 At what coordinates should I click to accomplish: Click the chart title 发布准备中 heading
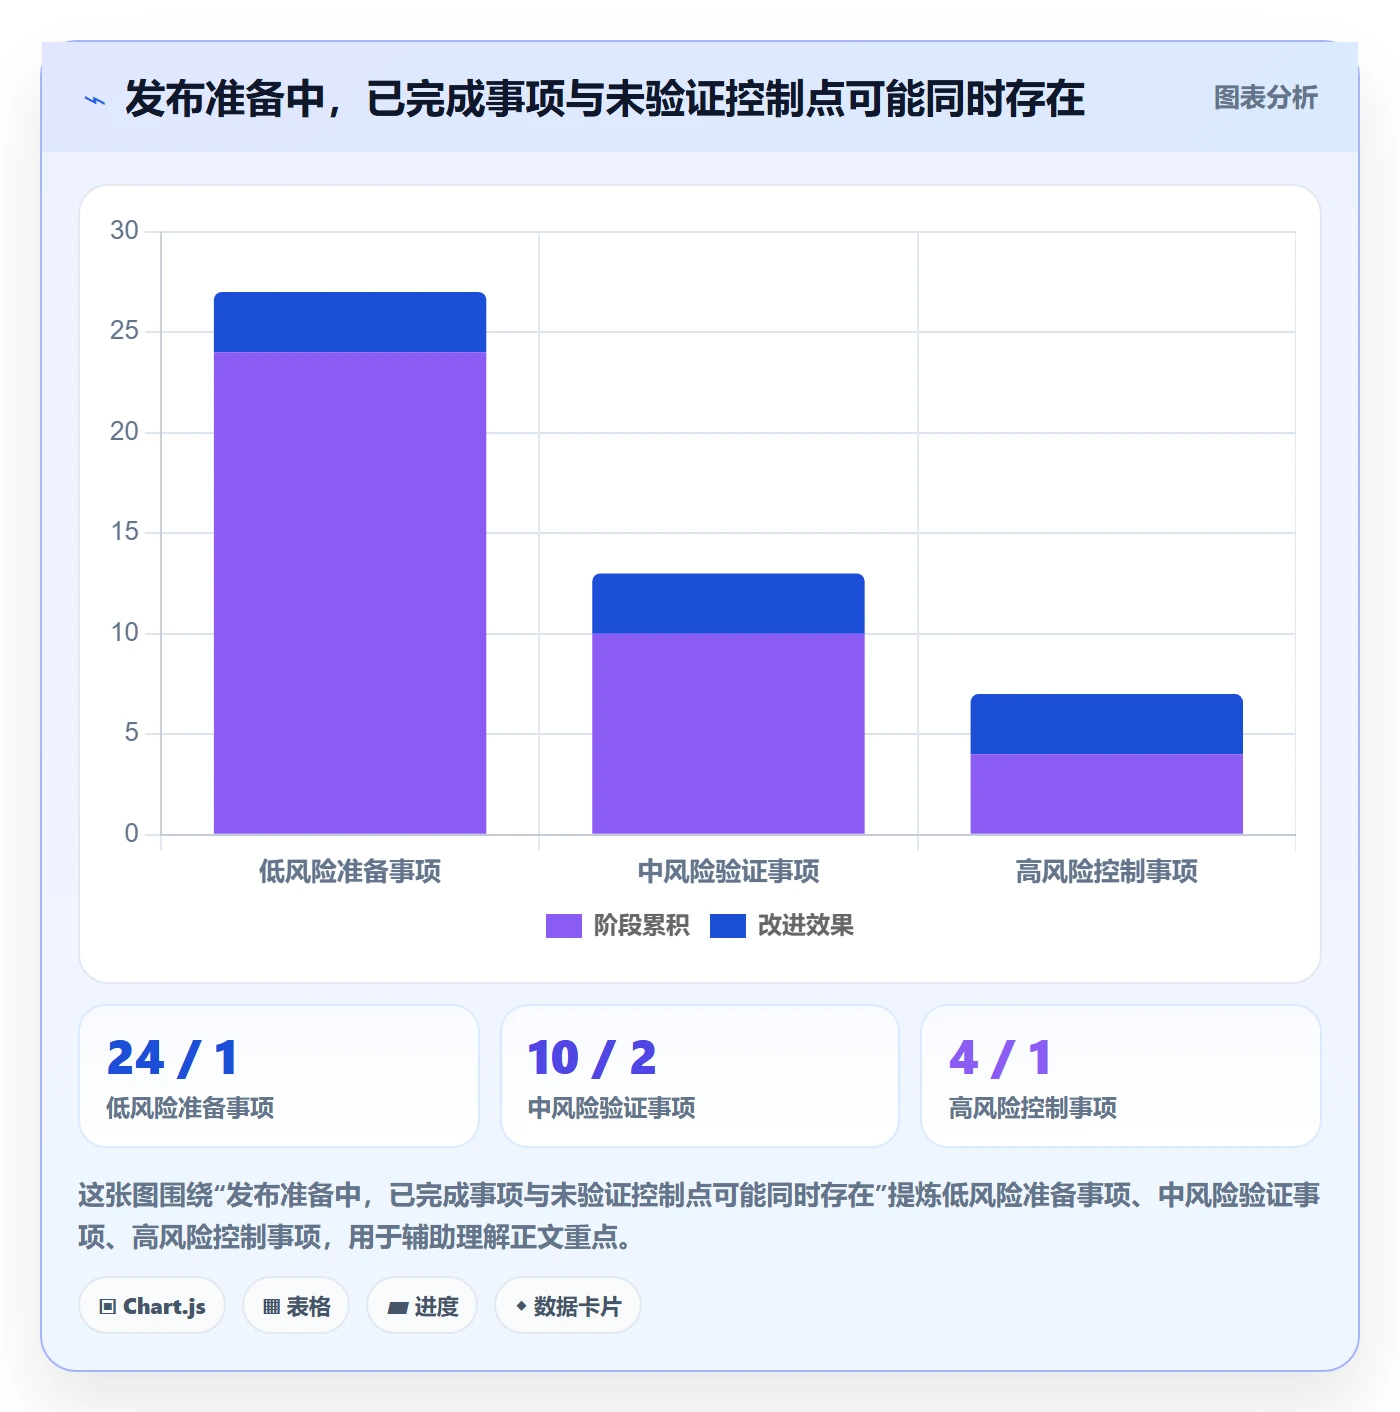coord(605,99)
